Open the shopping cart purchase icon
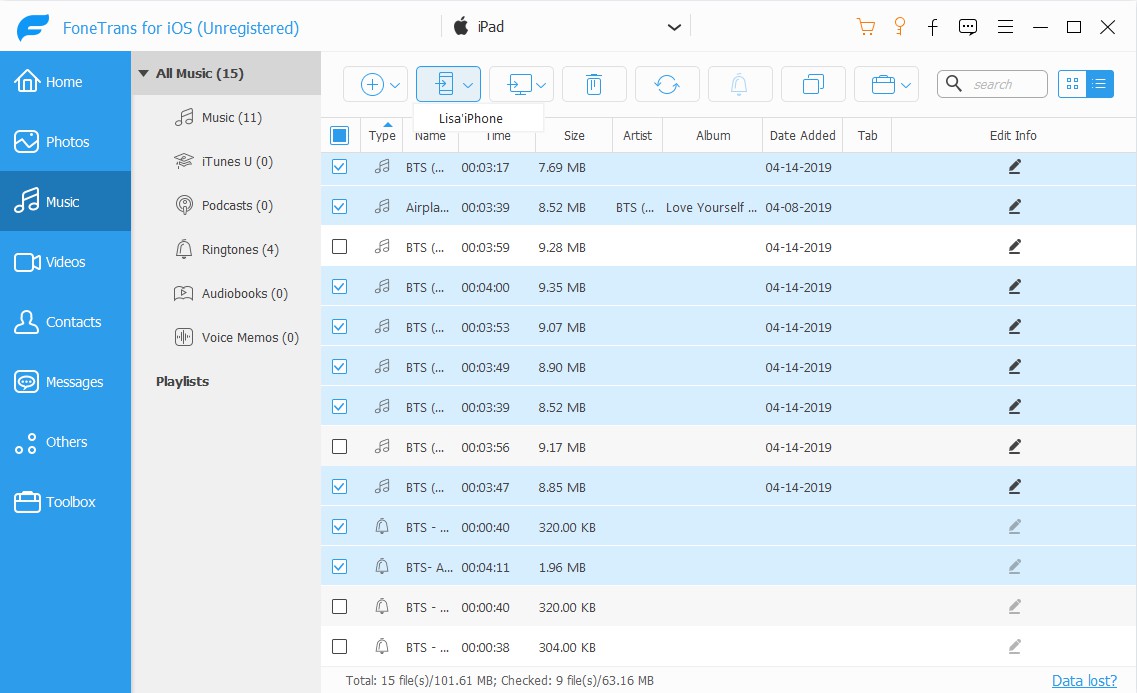 coord(865,27)
